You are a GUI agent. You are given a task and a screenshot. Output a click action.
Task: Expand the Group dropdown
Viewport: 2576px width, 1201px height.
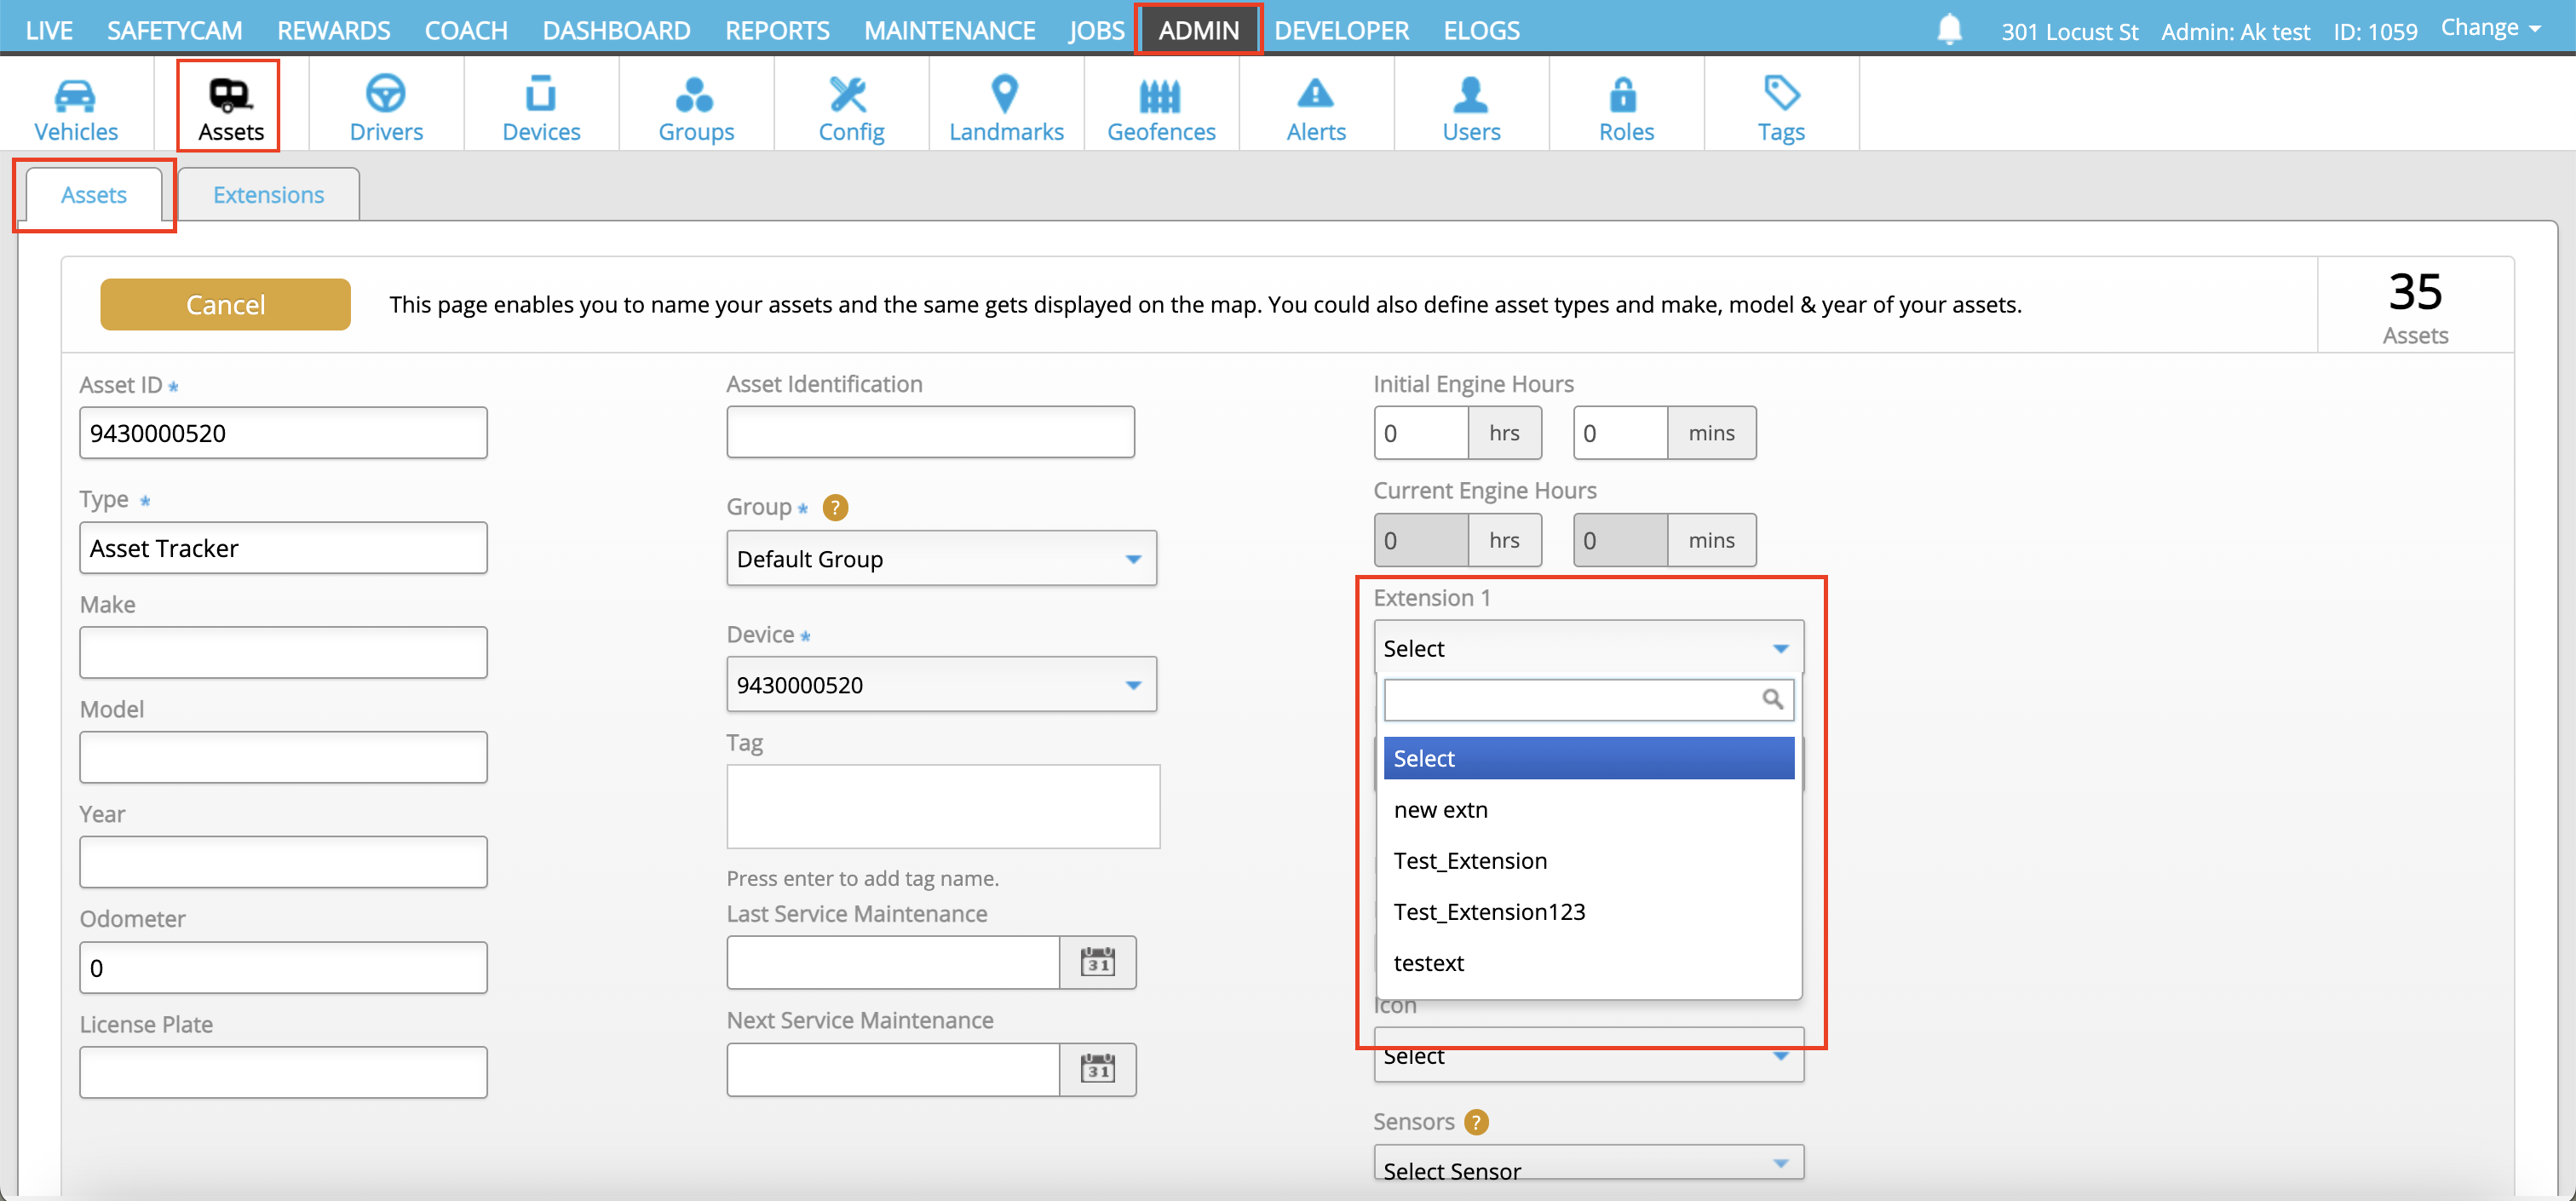pos(941,559)
